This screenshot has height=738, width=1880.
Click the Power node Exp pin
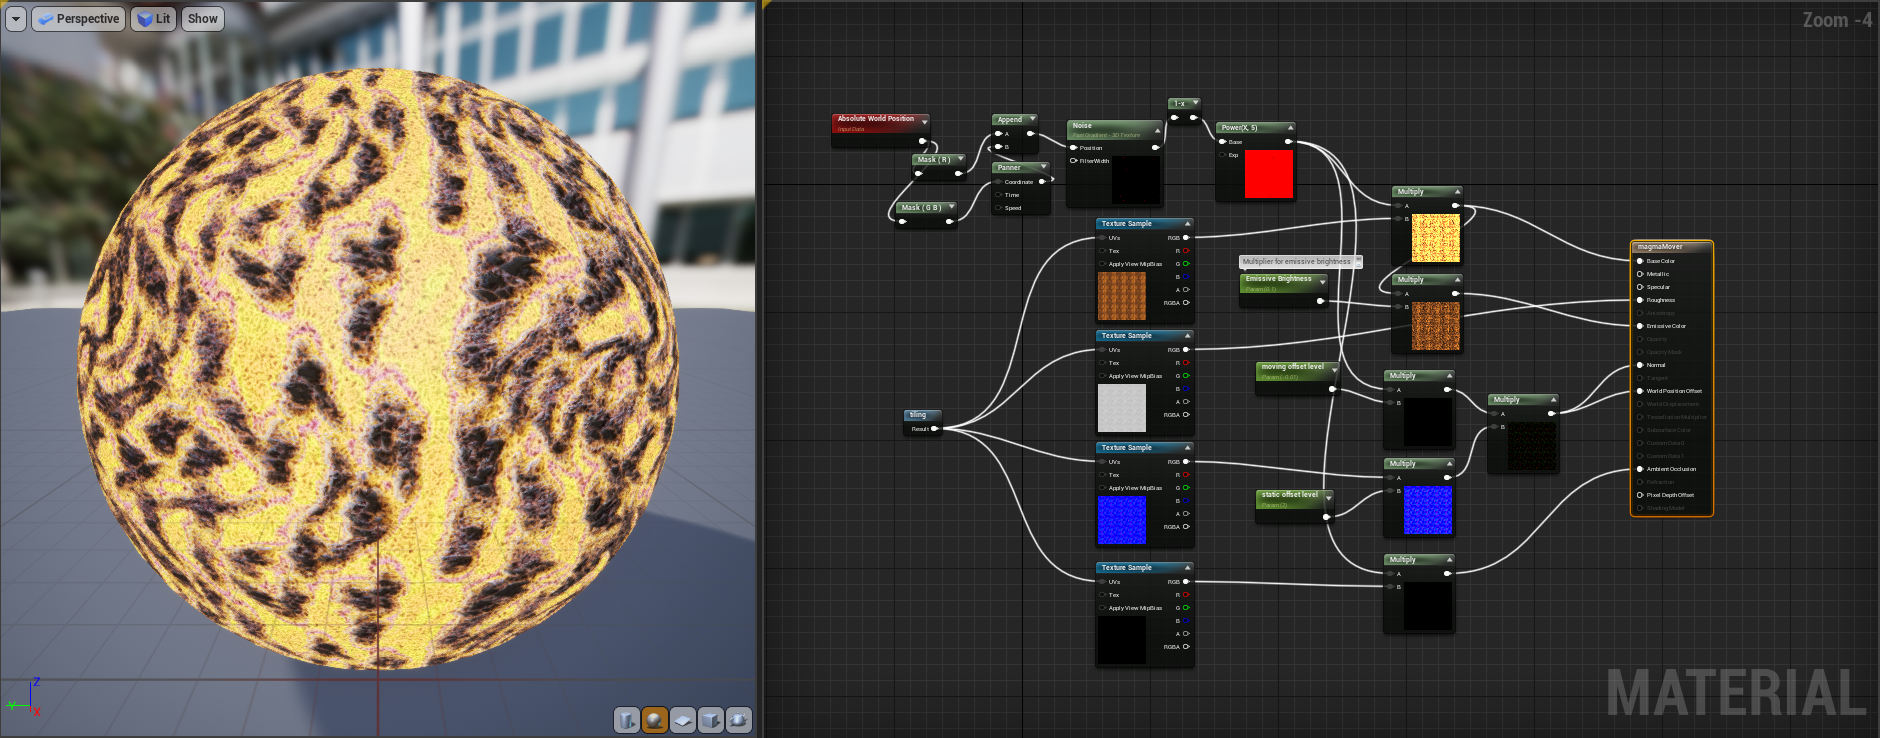(1222, 155)
